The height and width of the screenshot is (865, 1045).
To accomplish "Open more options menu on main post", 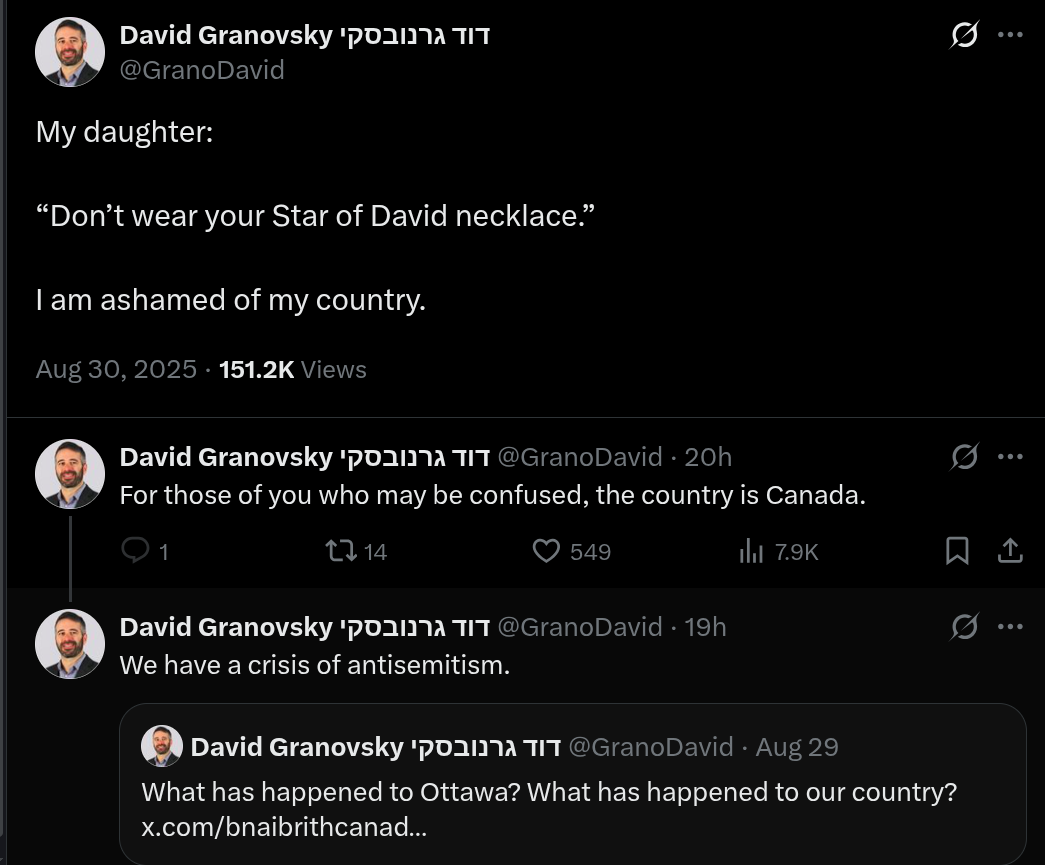I will pyautogui.click(x=1010, y=35).
